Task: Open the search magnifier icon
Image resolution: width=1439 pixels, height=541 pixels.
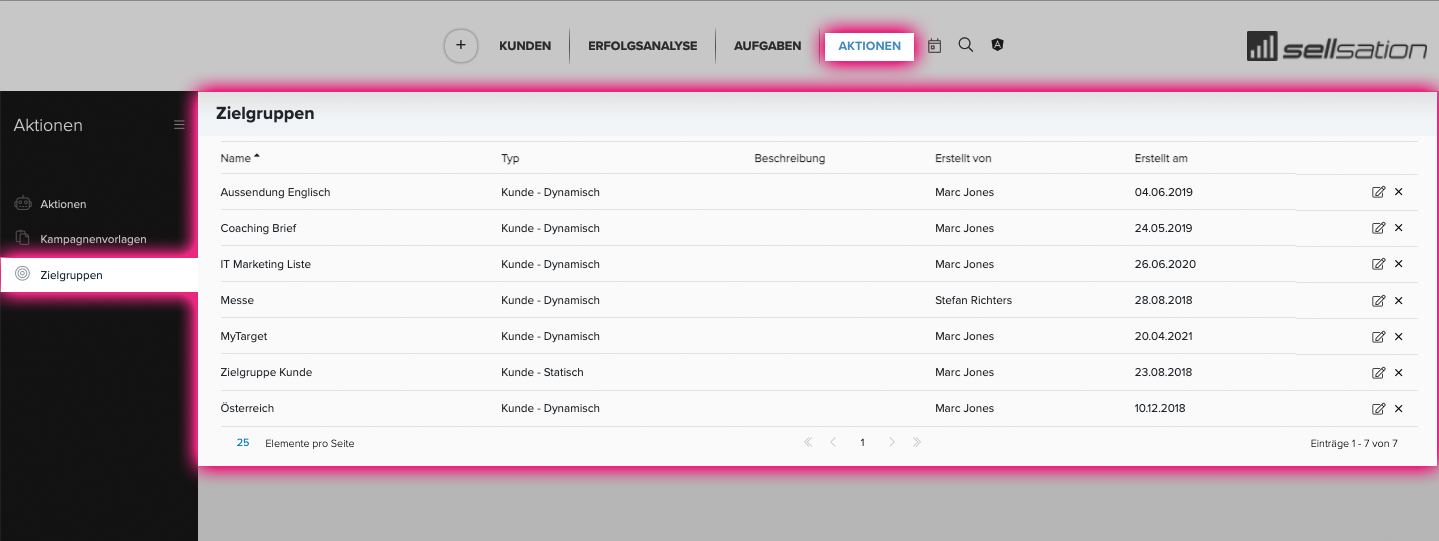Action: [966, 45]
